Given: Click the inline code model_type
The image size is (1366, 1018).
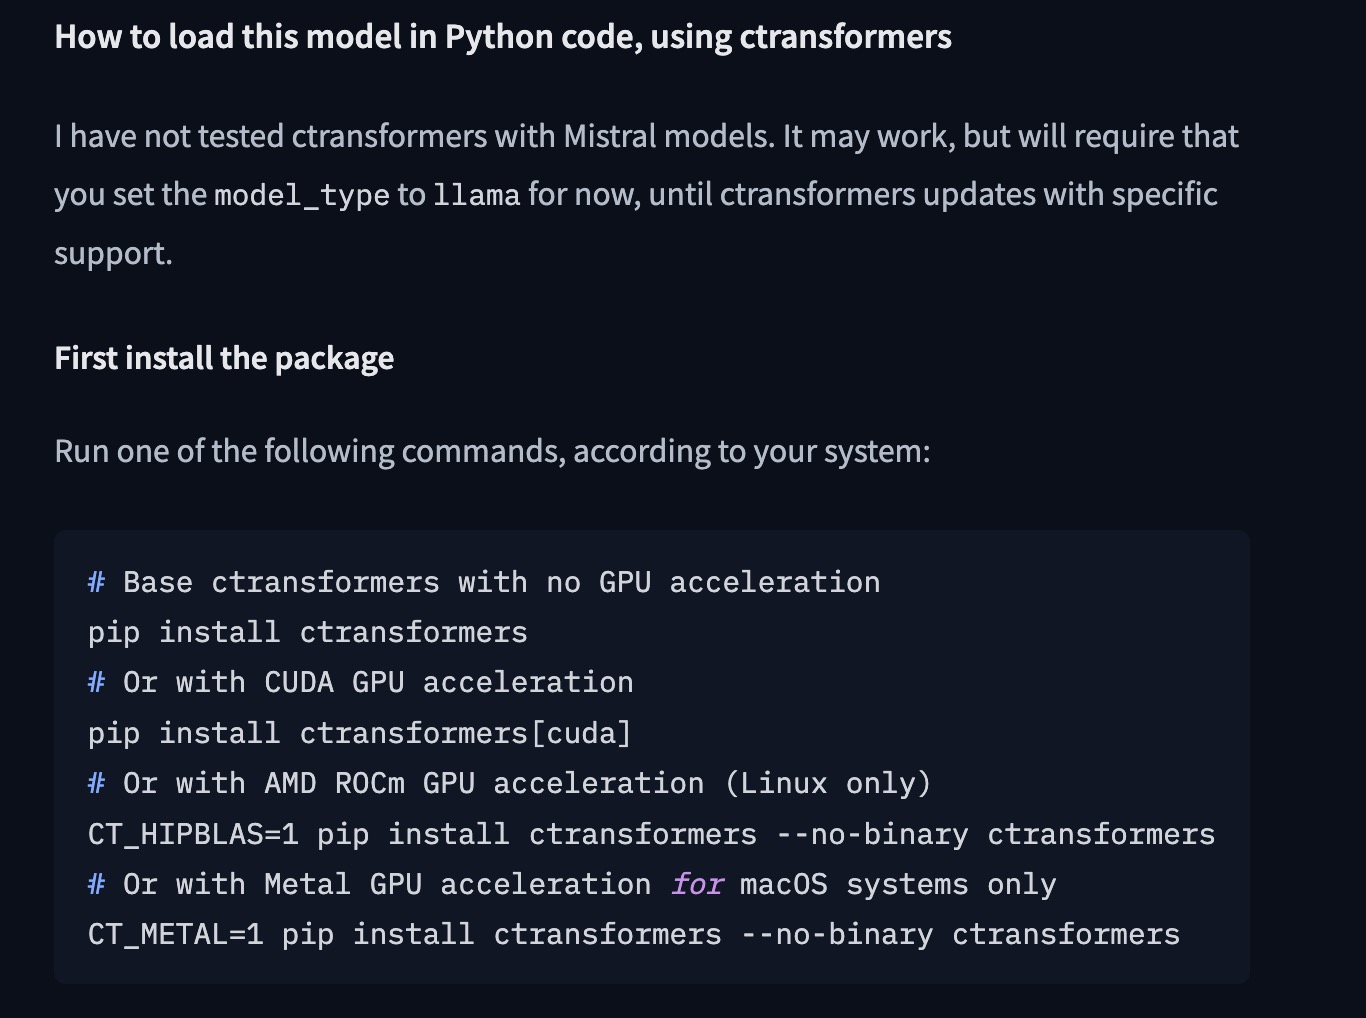Looking at the screenshot, I should click(x=301, y=194).
